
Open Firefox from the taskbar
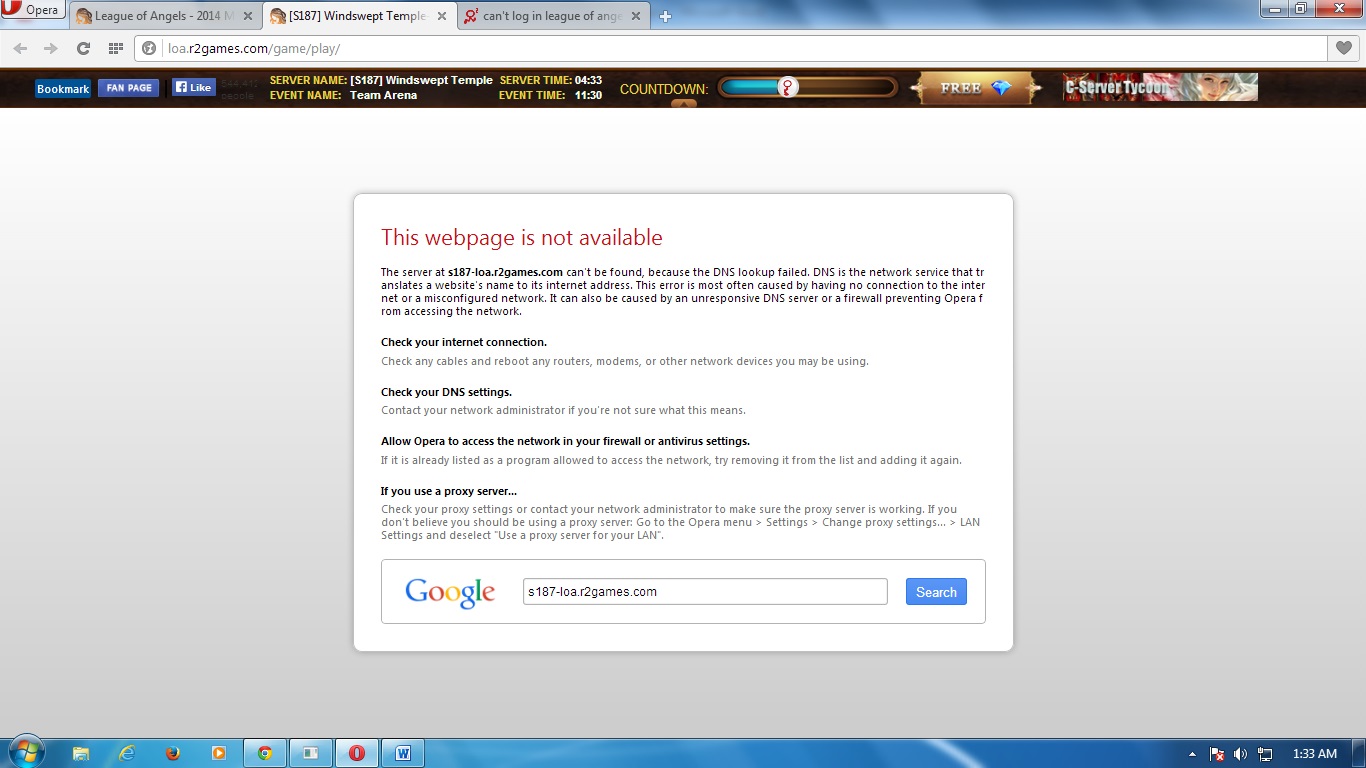(x=173, y=753)
